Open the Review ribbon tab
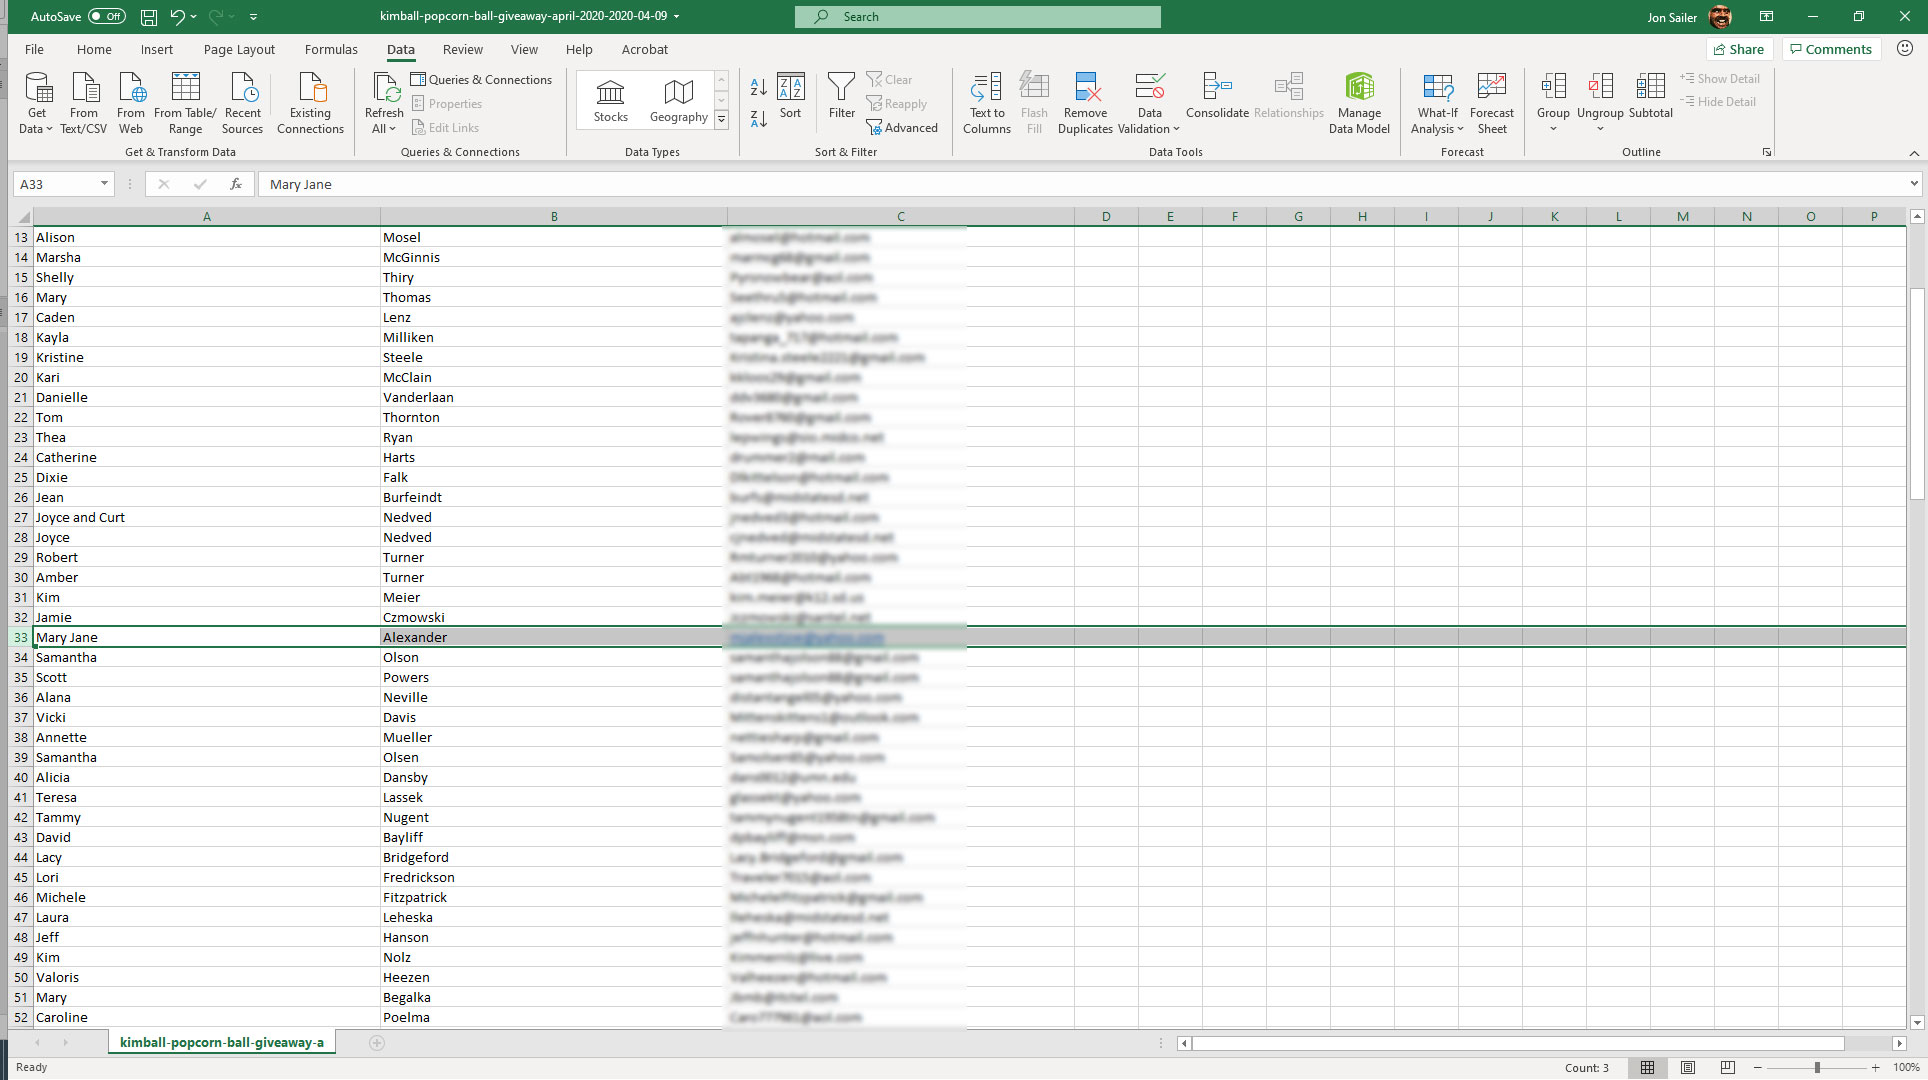Screen dimensions: 1928x1080 462,49
